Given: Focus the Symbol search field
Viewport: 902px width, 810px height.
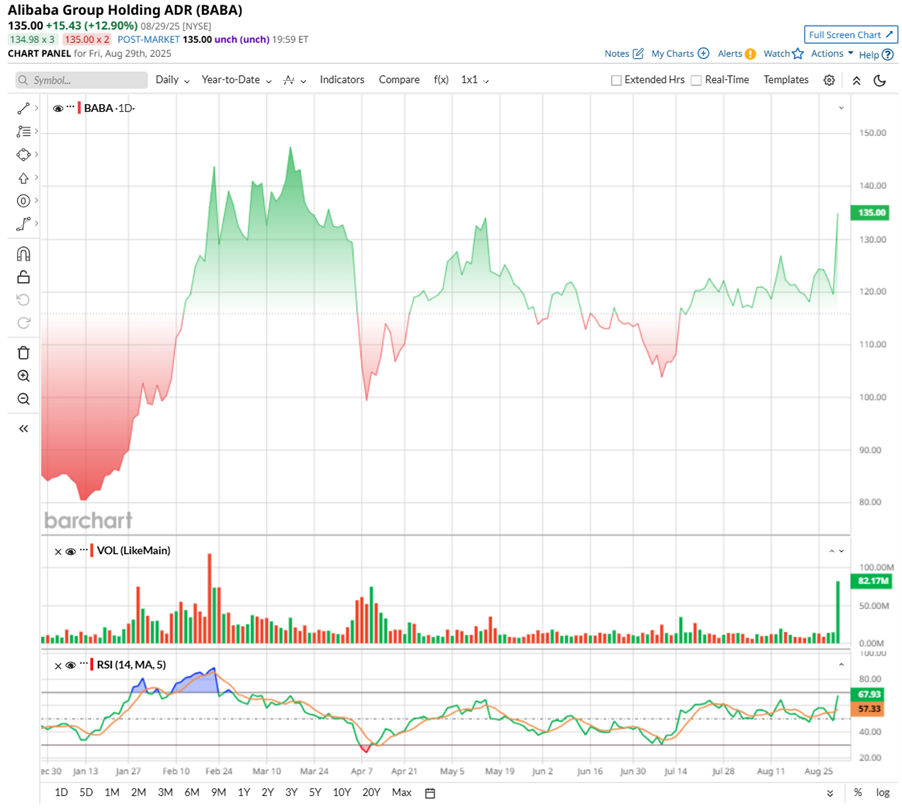Looking at the screenshot, I should coord(81,81).
